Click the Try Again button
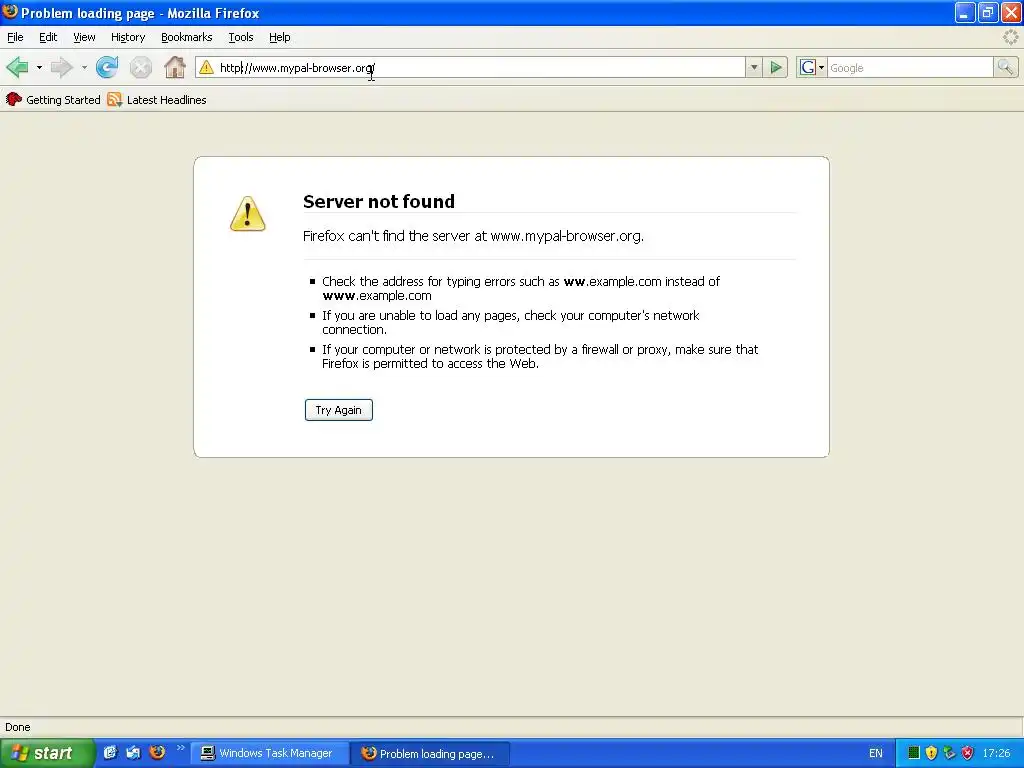 (x=338, y=410)
